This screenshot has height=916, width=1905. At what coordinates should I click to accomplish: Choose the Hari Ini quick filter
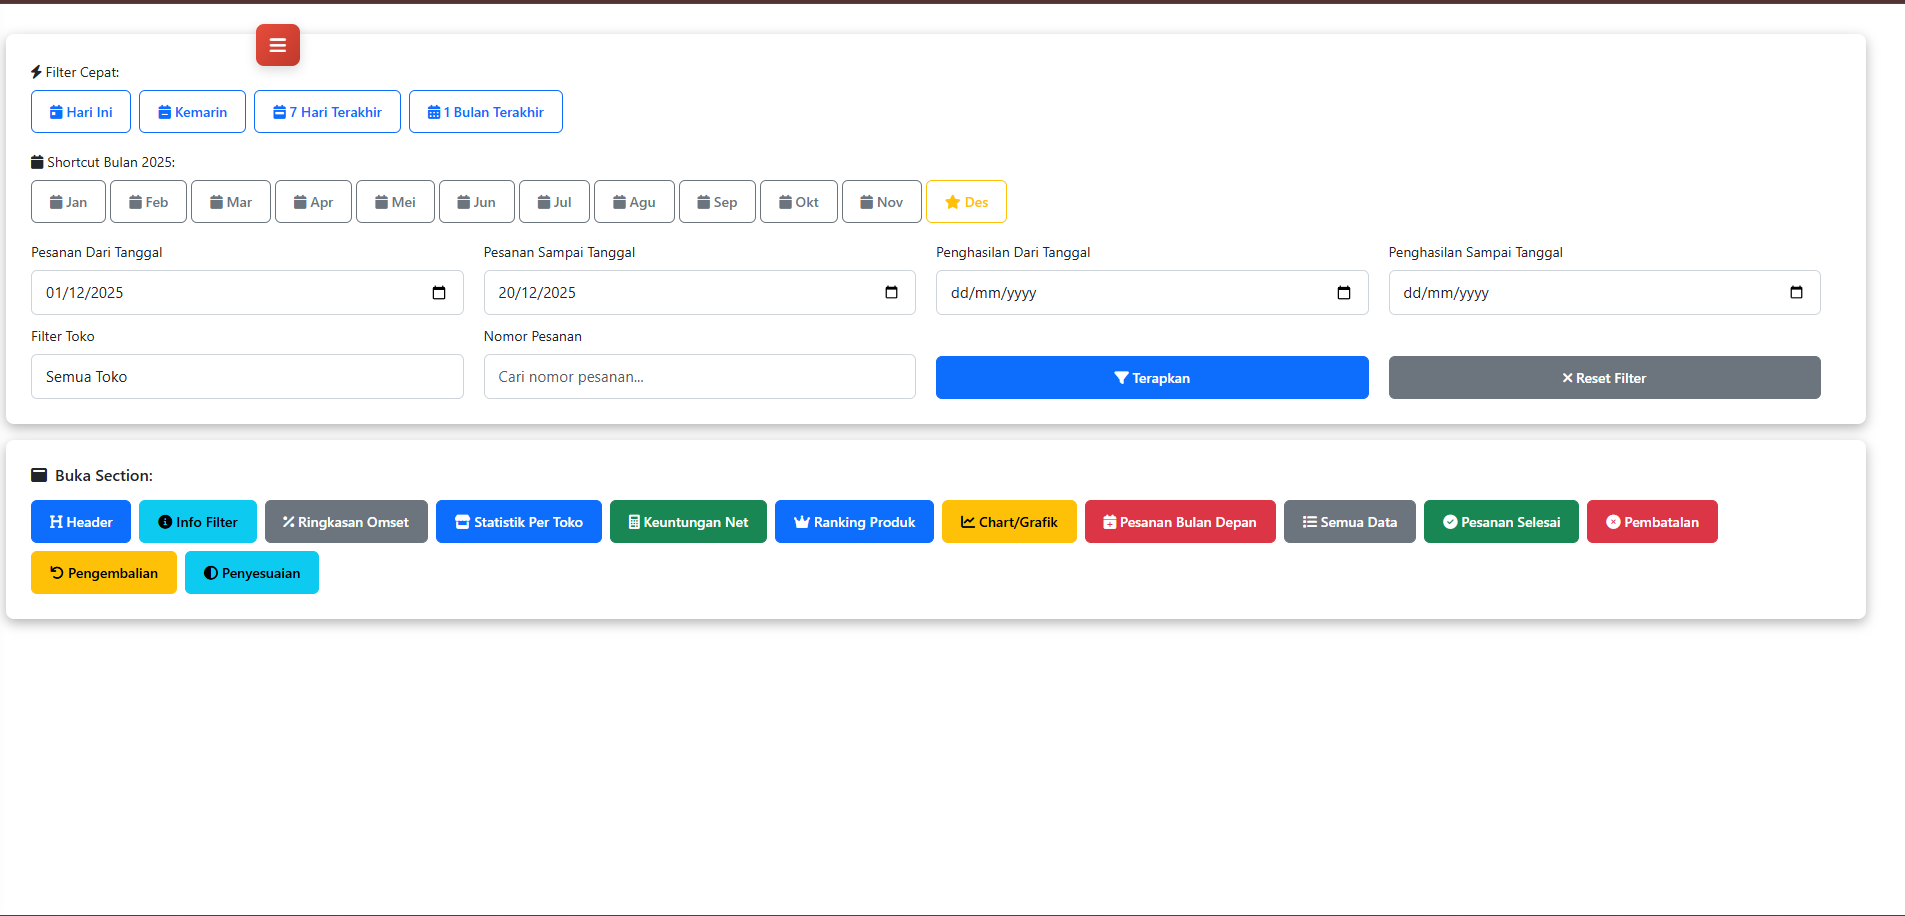(81, 112)
